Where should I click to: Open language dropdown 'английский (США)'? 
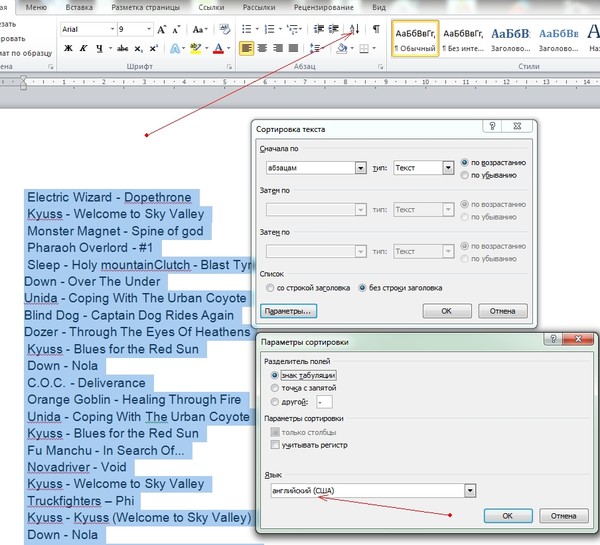(x=470, y=491)
